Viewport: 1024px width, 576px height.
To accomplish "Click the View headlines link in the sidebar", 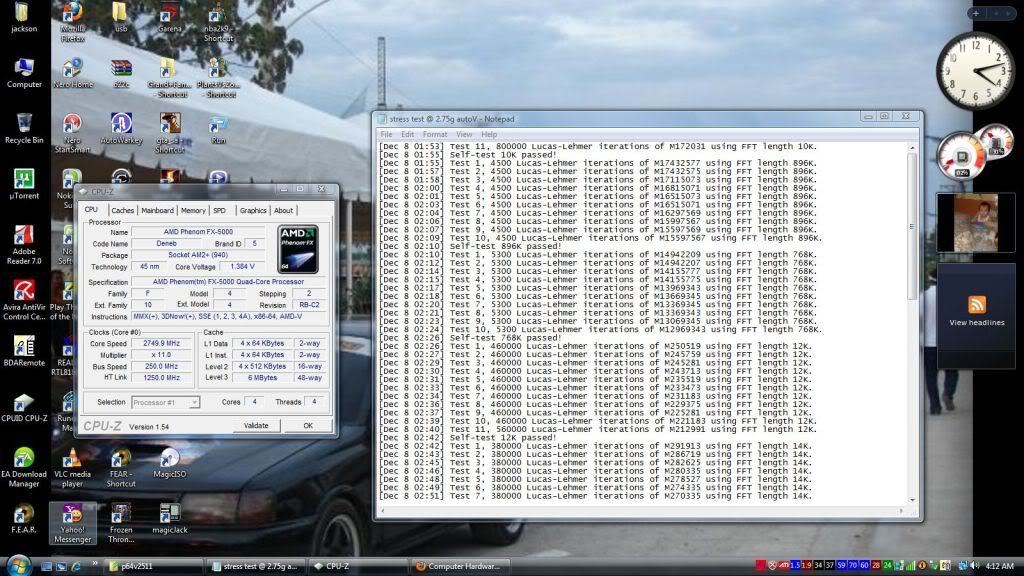I will point(977,323).
